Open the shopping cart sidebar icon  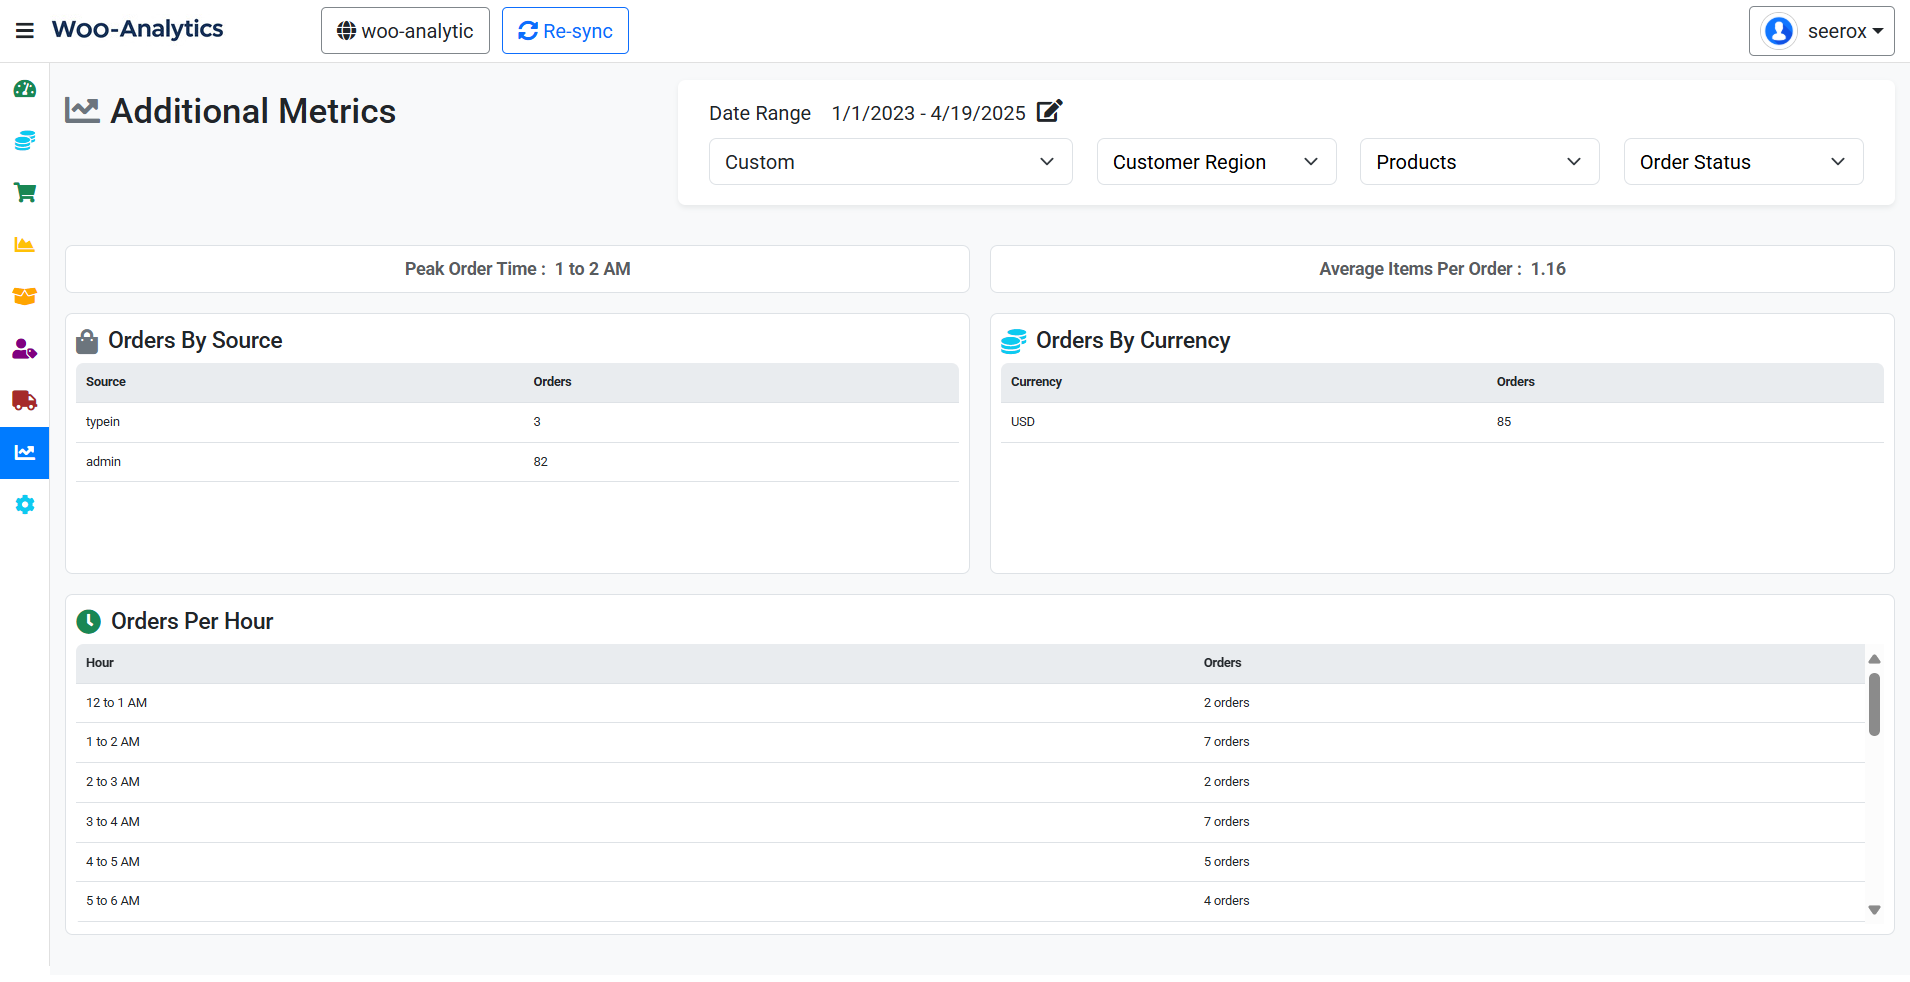25,193
